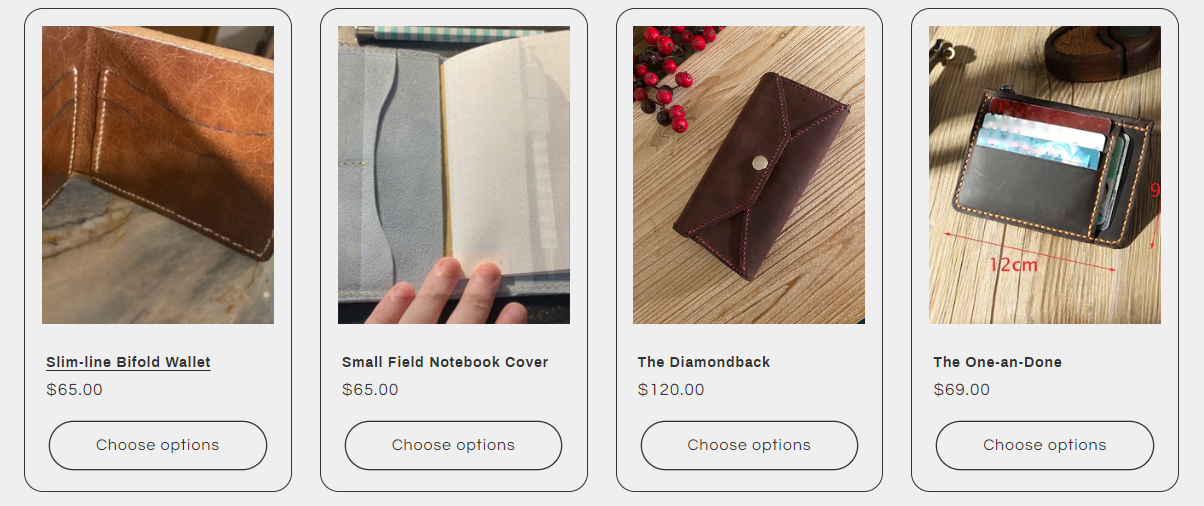The width and height of the screenshot is (1204, 506).
Task: Follow the Slim-line Bifold Wallet title link
Action: (x=128, y=362)
